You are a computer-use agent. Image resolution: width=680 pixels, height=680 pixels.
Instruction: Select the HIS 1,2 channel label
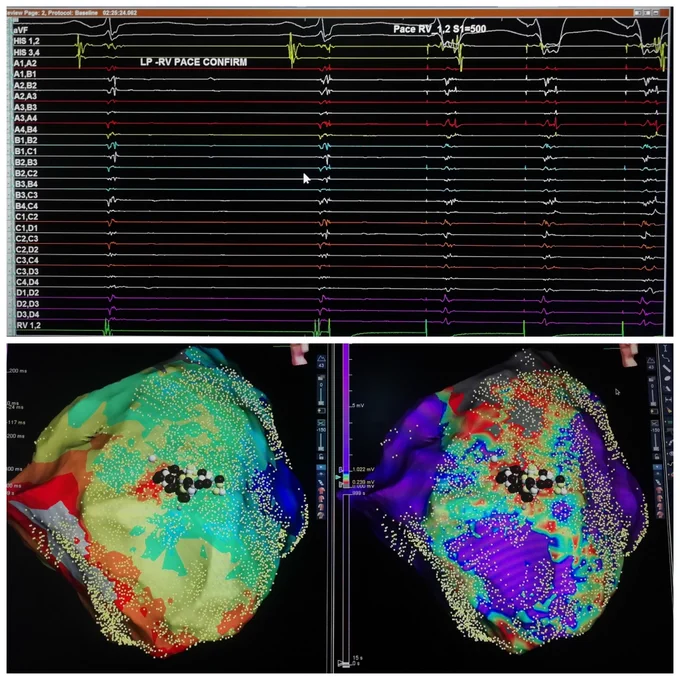tap(26, 41)
